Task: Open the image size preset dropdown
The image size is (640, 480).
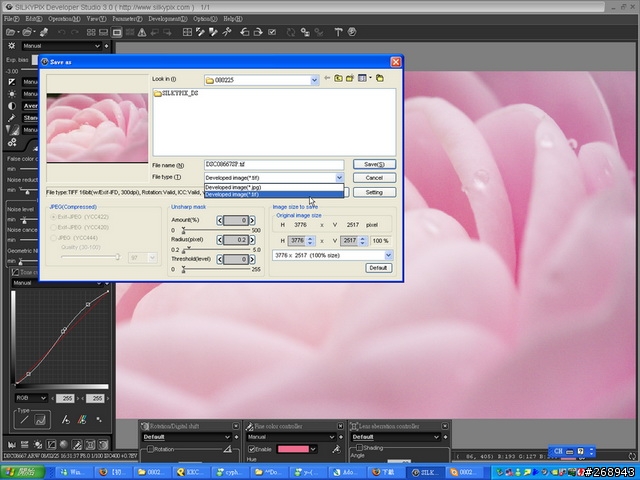Action: click(388, 256)
